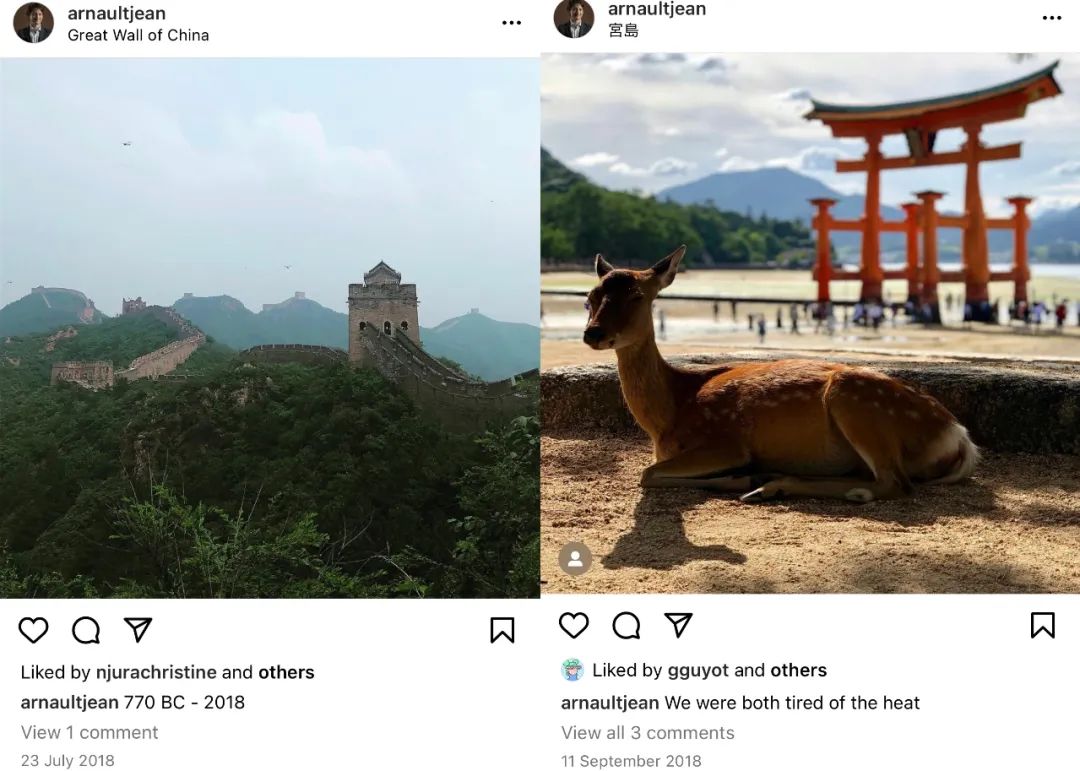Open options menu on the Great Wall post

[x=511, y=21]
